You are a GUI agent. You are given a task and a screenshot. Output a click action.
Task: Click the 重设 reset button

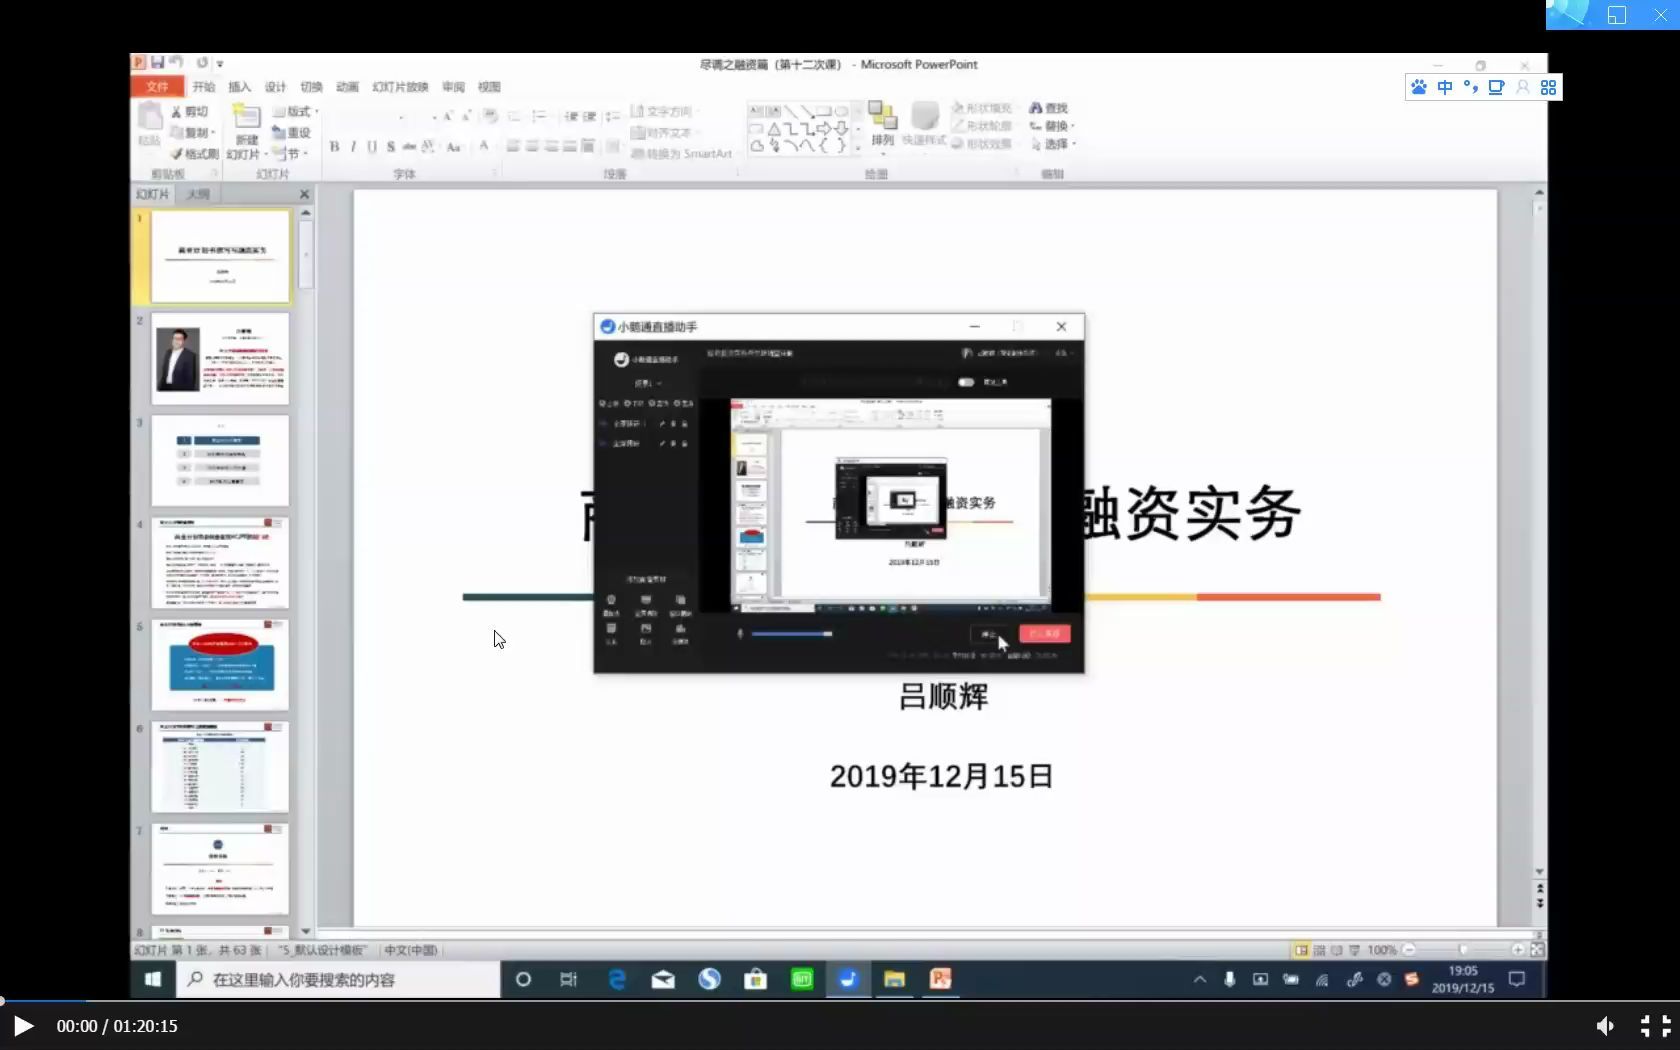tap(292, 132)
